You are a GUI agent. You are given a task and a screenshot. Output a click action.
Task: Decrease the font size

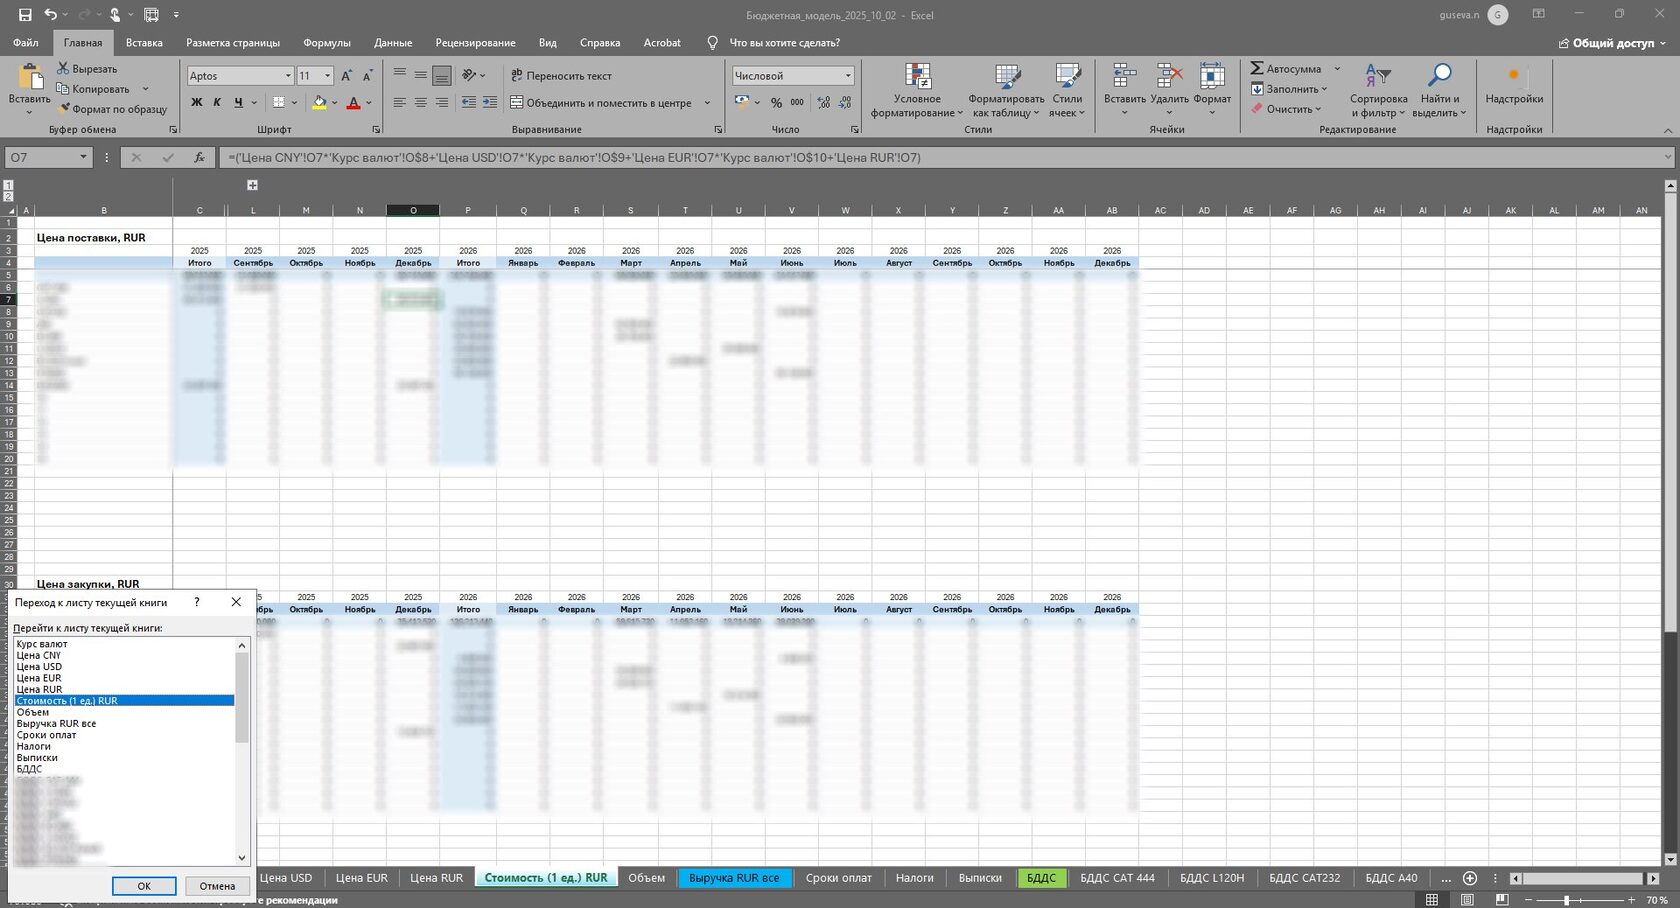point(367,76)
